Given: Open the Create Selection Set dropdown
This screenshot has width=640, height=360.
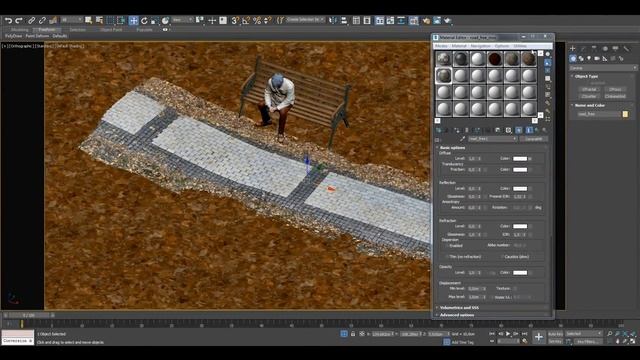Looking at the screenshot, I should point(304,20).
